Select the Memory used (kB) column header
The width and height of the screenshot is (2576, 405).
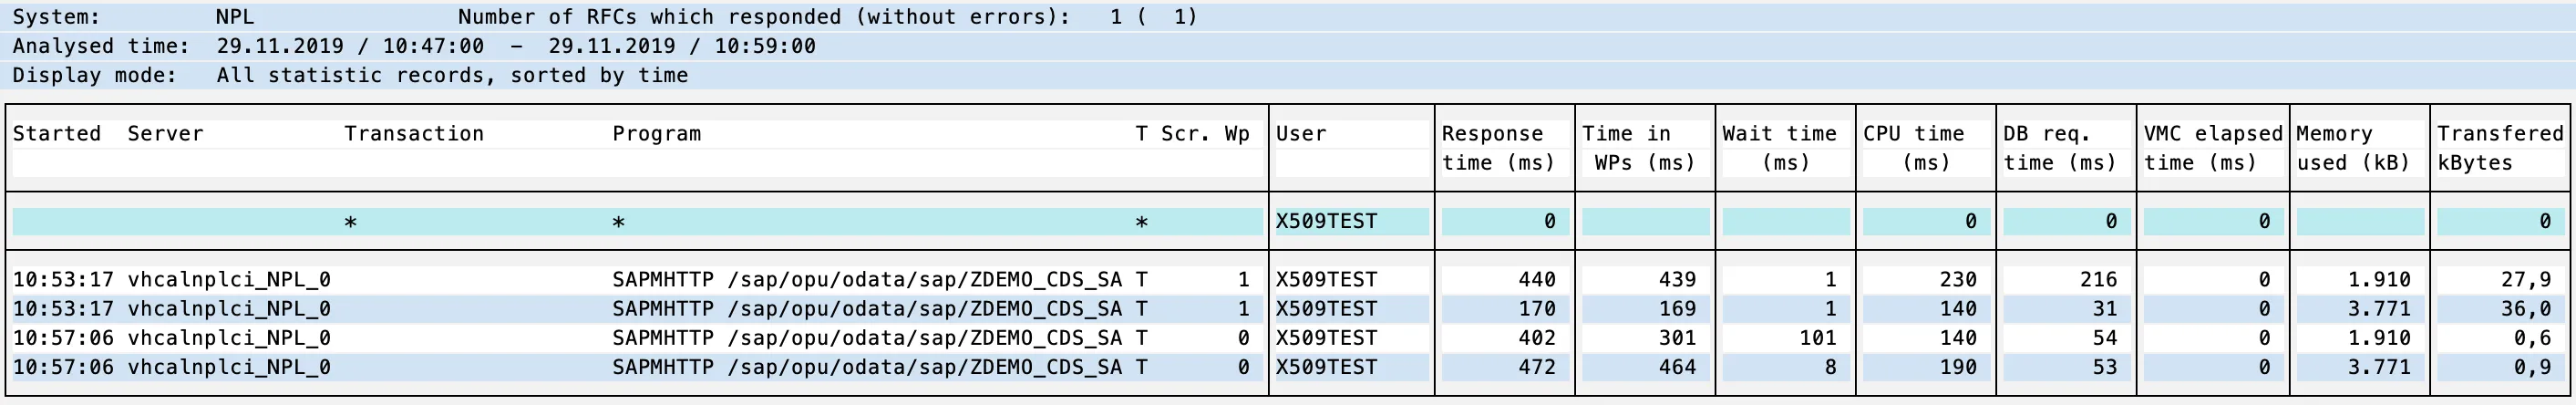2353,148
